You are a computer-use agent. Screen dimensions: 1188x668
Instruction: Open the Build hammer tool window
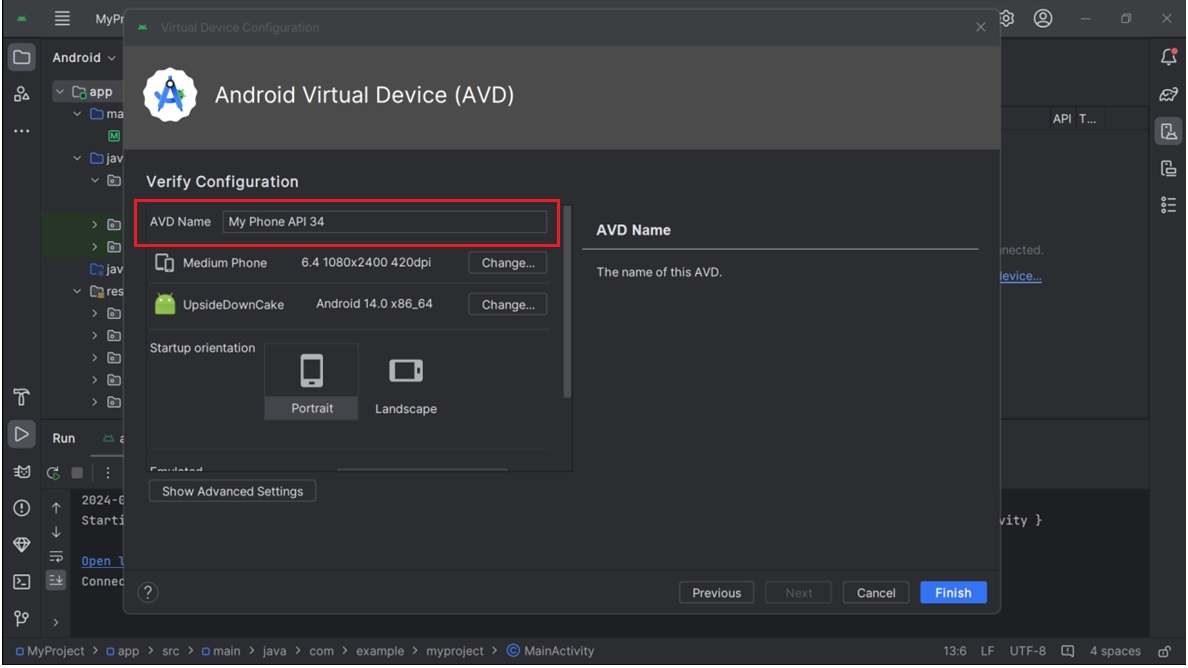22,397
